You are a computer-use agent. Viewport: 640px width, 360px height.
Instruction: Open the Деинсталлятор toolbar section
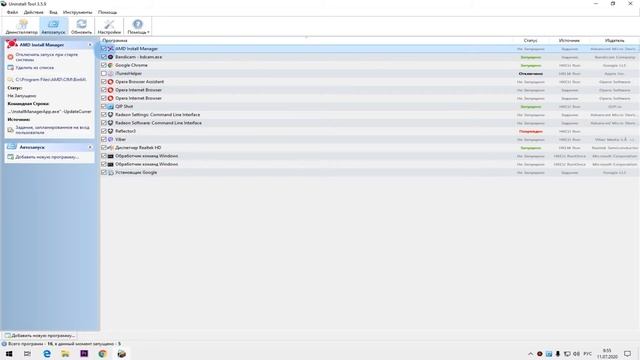pyautogui.click(x=22, y=26)
